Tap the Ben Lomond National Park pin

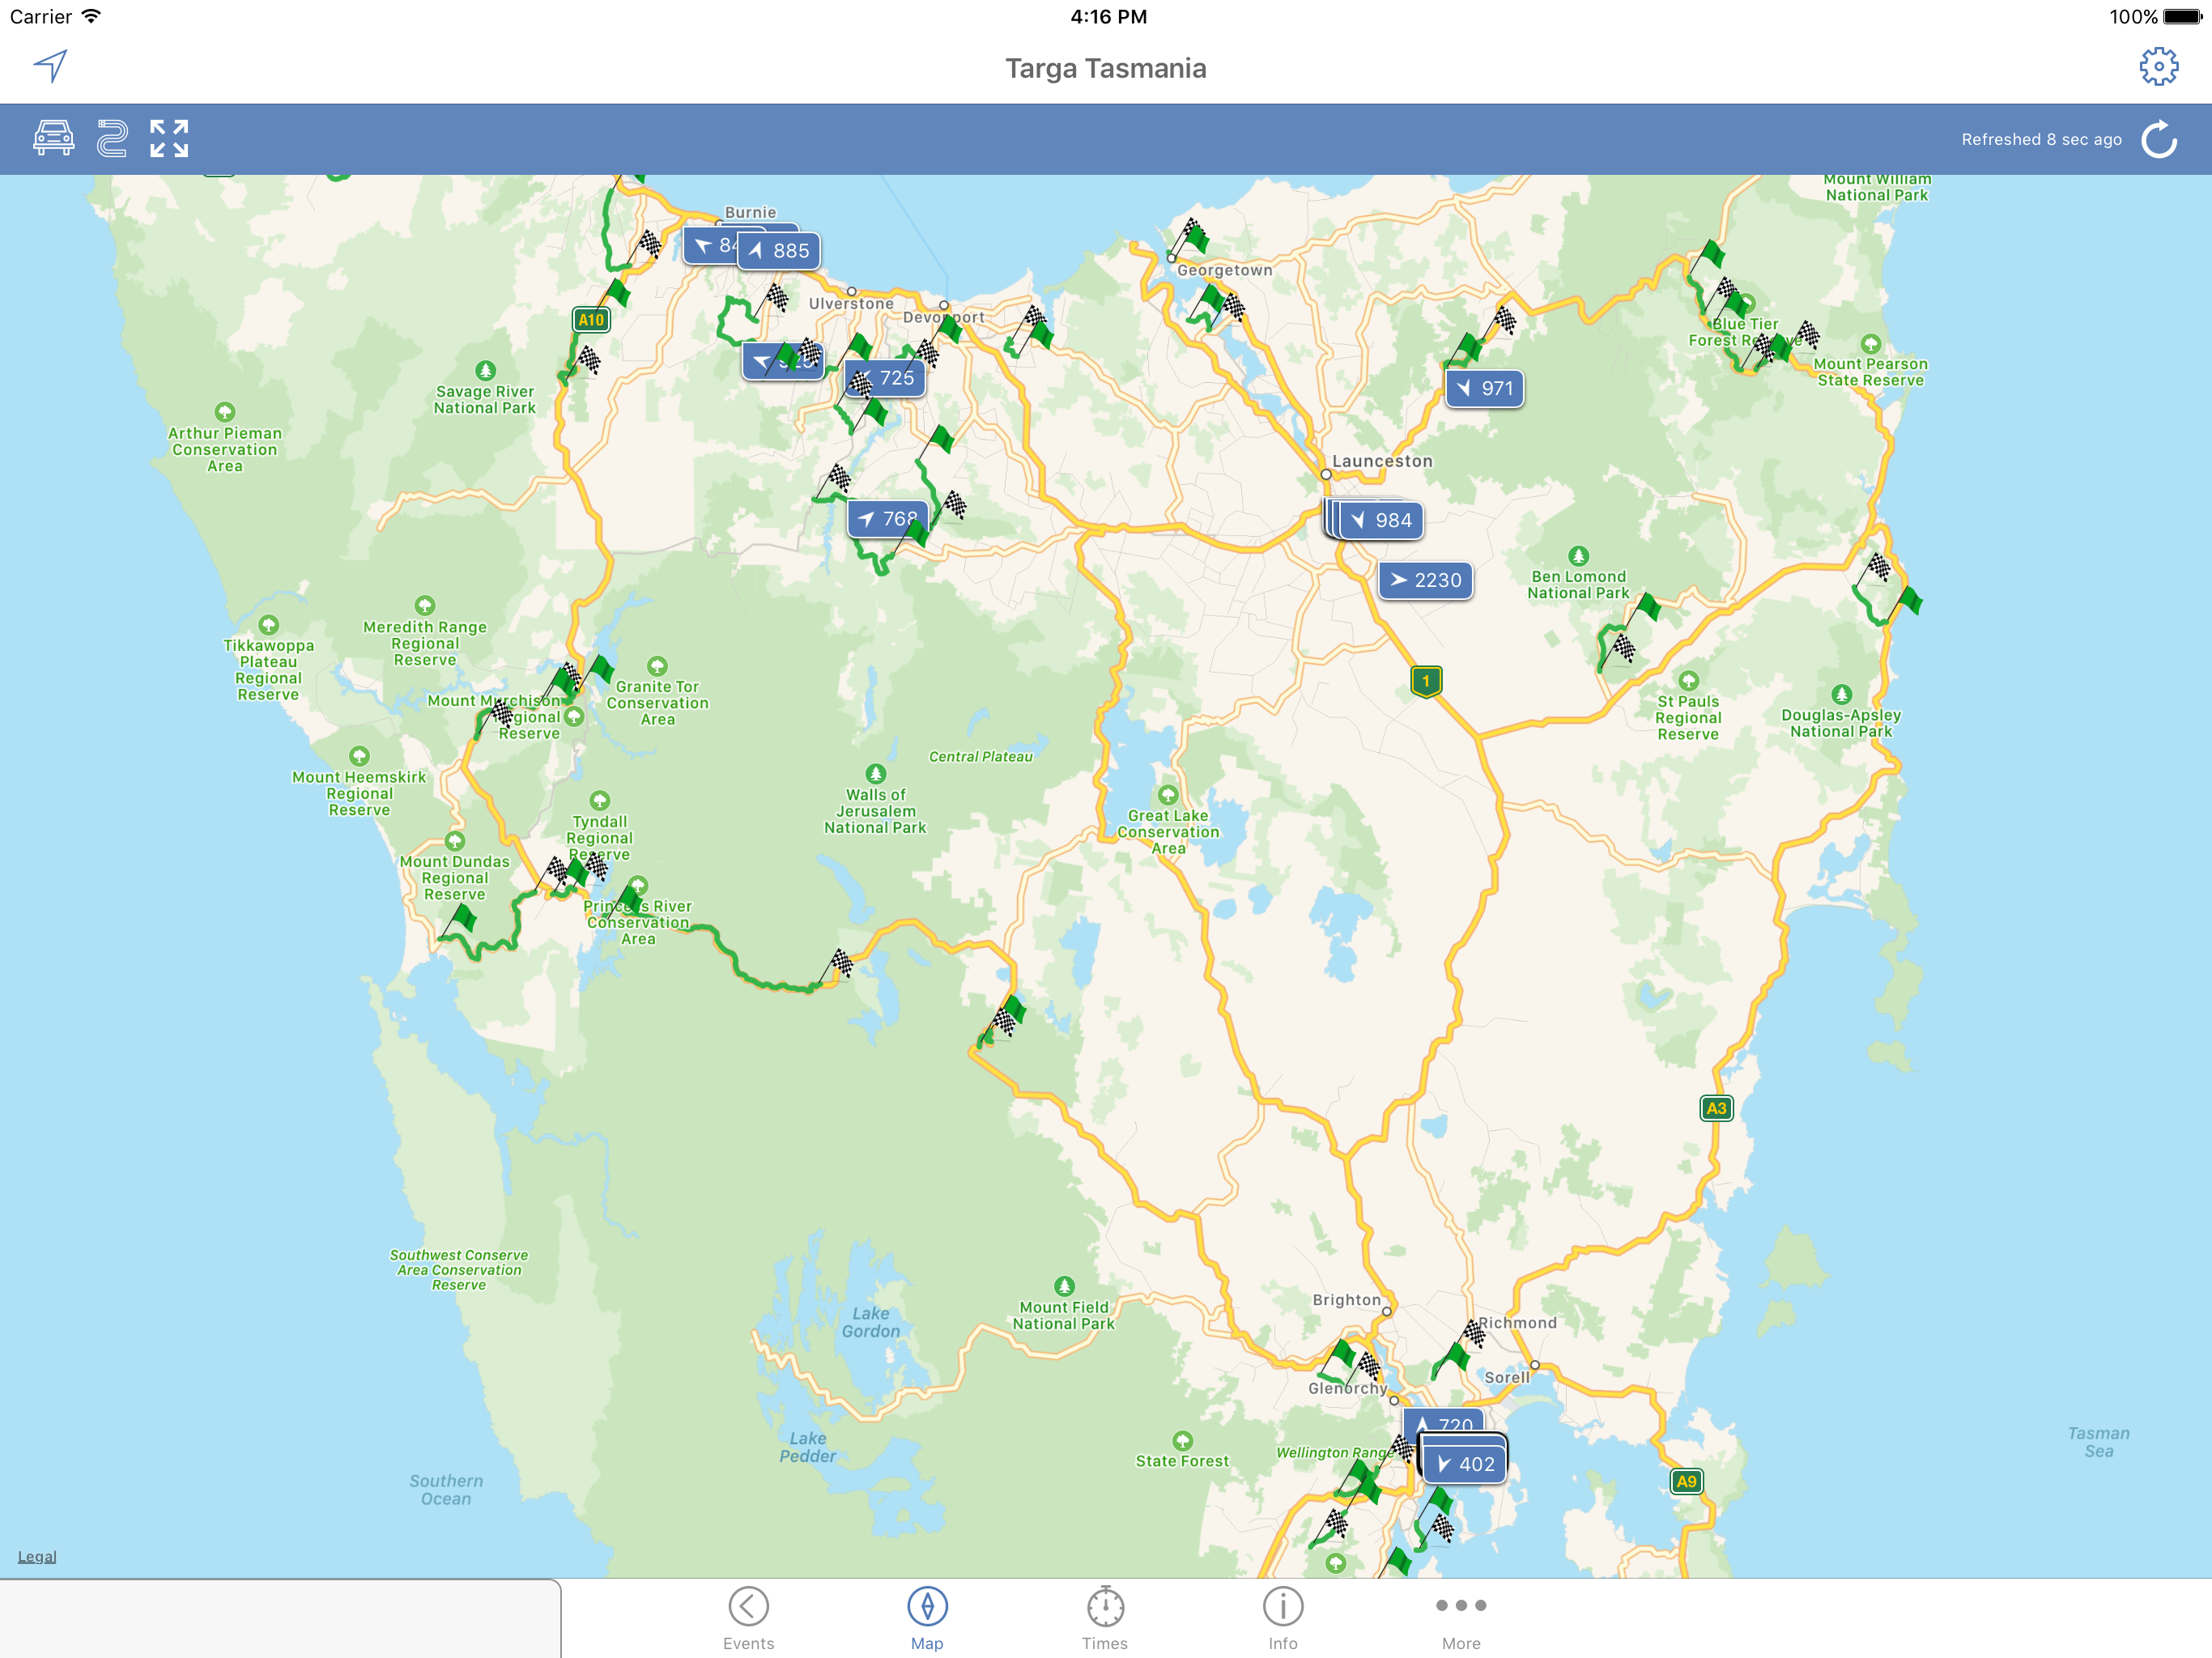(1578, 556)
